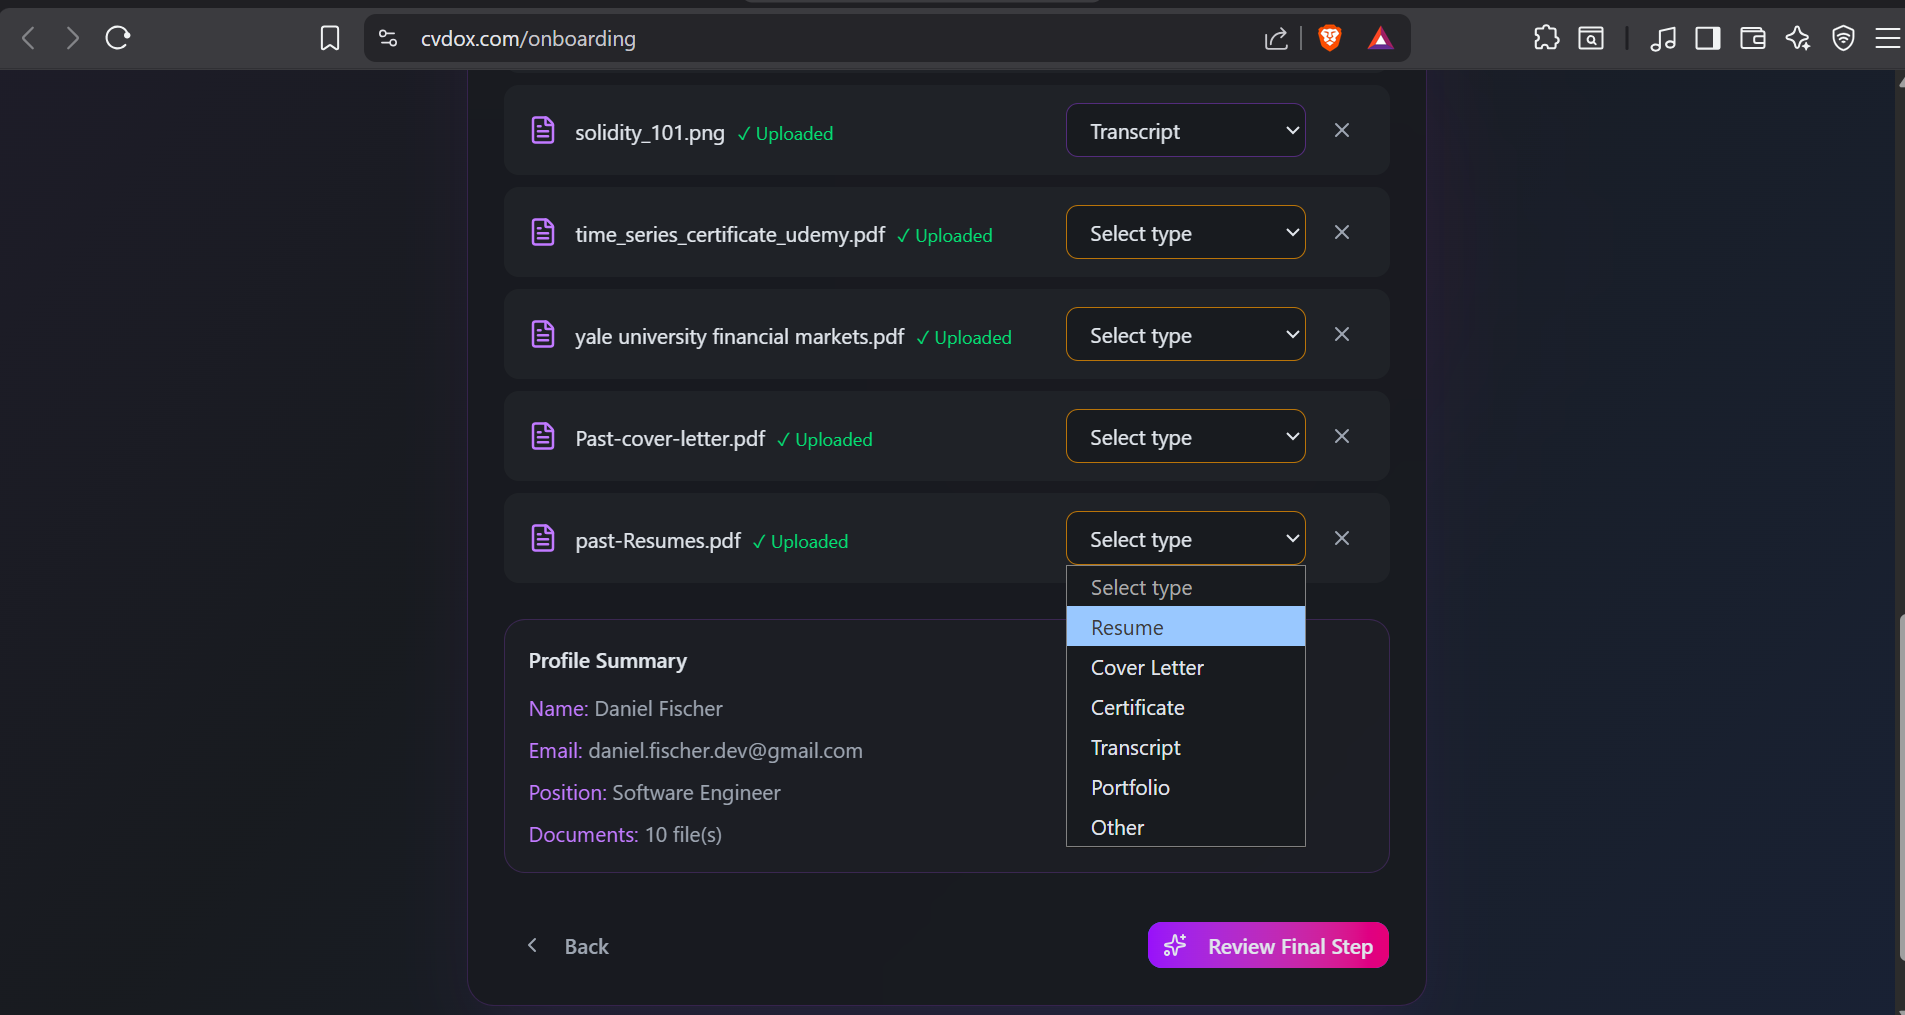
Task: Open the browser hamburger menu
Action: [1887, 38]
